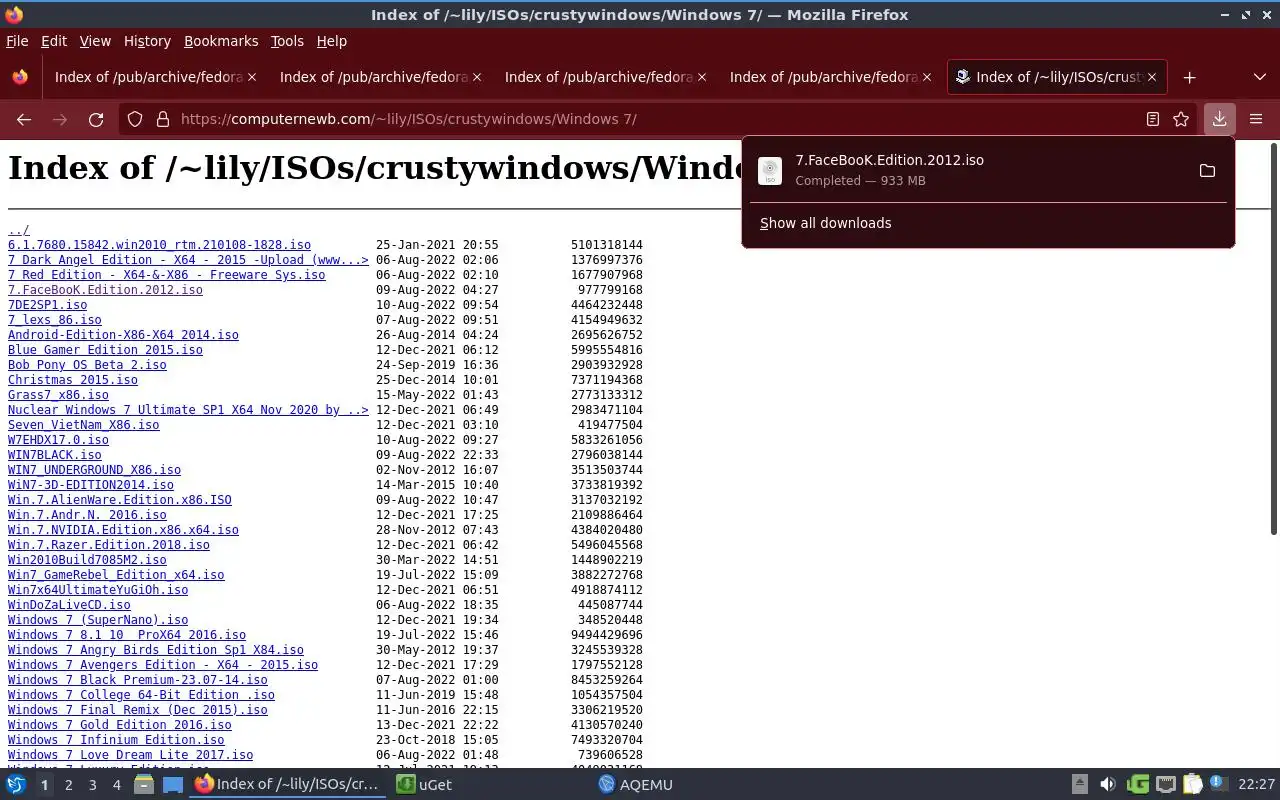This screenshot has height=800, width=1280.
Task: Go back with the back arrow
Action: tap(24, 119)
